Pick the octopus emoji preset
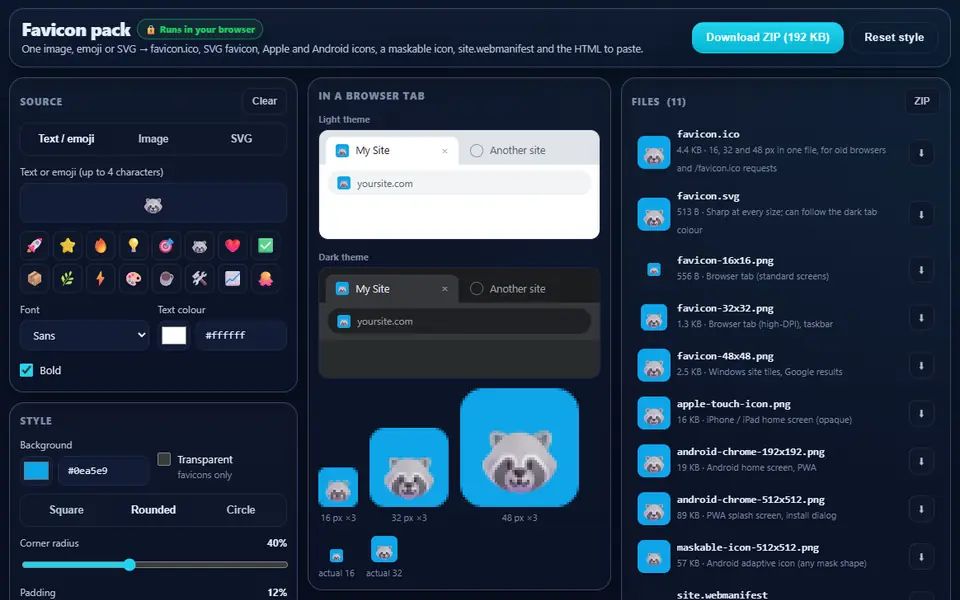The height and width of the screenshot is (600, 960). click(266, 279)
